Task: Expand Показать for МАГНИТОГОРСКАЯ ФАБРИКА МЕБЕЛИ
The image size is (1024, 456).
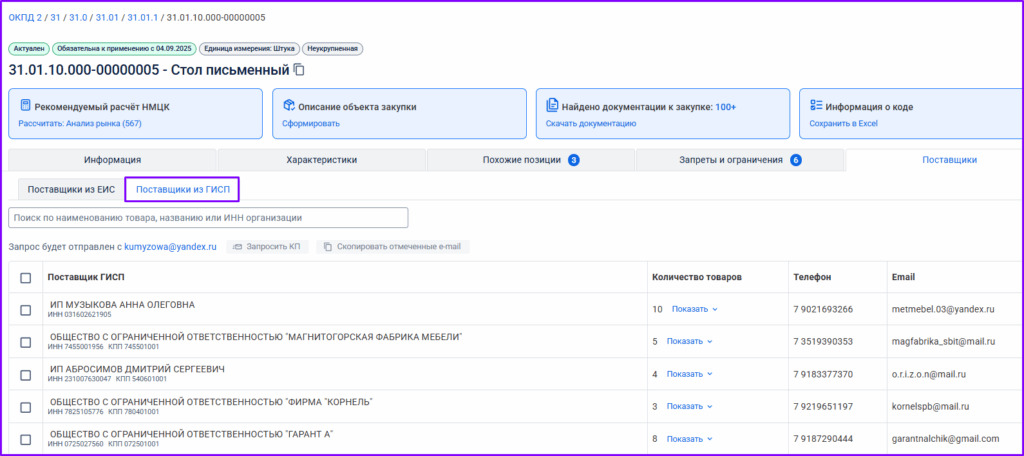Action: tap(689, 341)
